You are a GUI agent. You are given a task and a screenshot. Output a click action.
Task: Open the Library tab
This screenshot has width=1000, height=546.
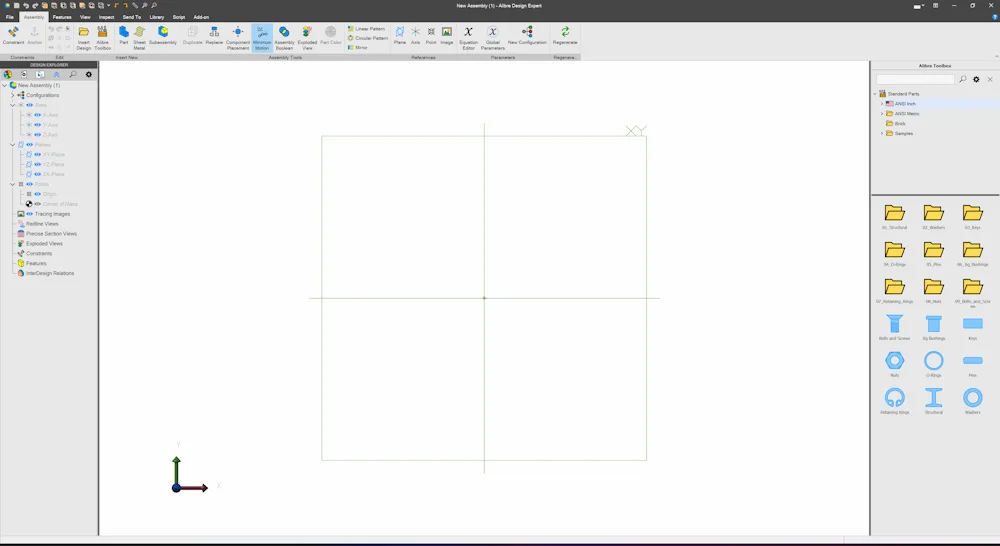(x=157, y=17)
